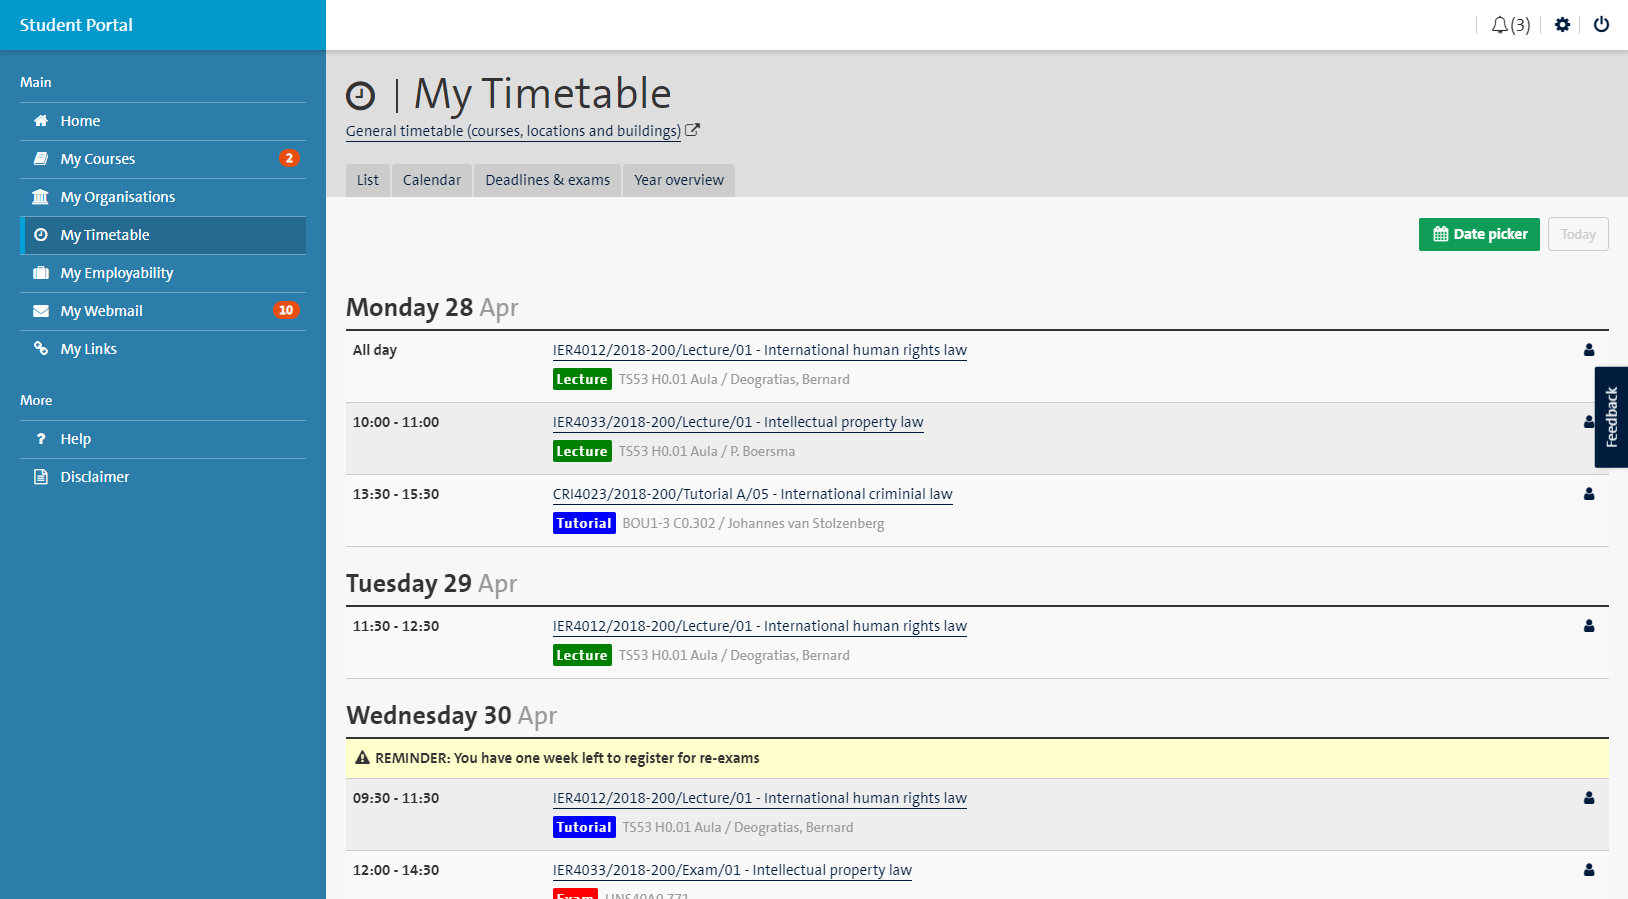Open General timetable link
Image resolution: width=1628 pixels, height=899 pixels.
pos(513,131)
